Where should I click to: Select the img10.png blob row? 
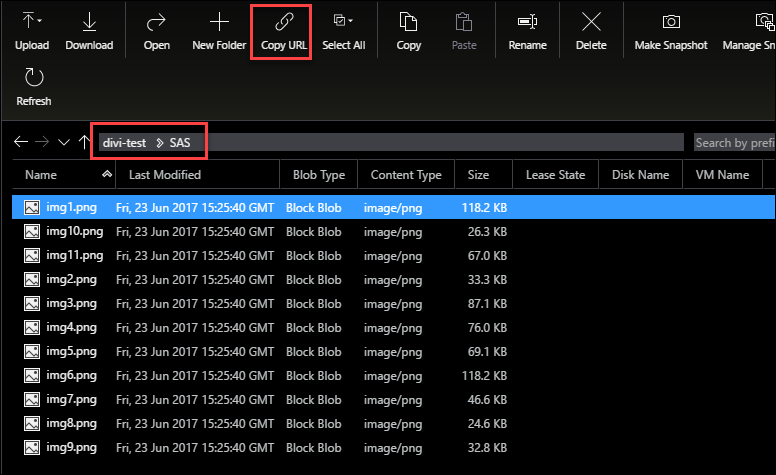pos(393,232)
